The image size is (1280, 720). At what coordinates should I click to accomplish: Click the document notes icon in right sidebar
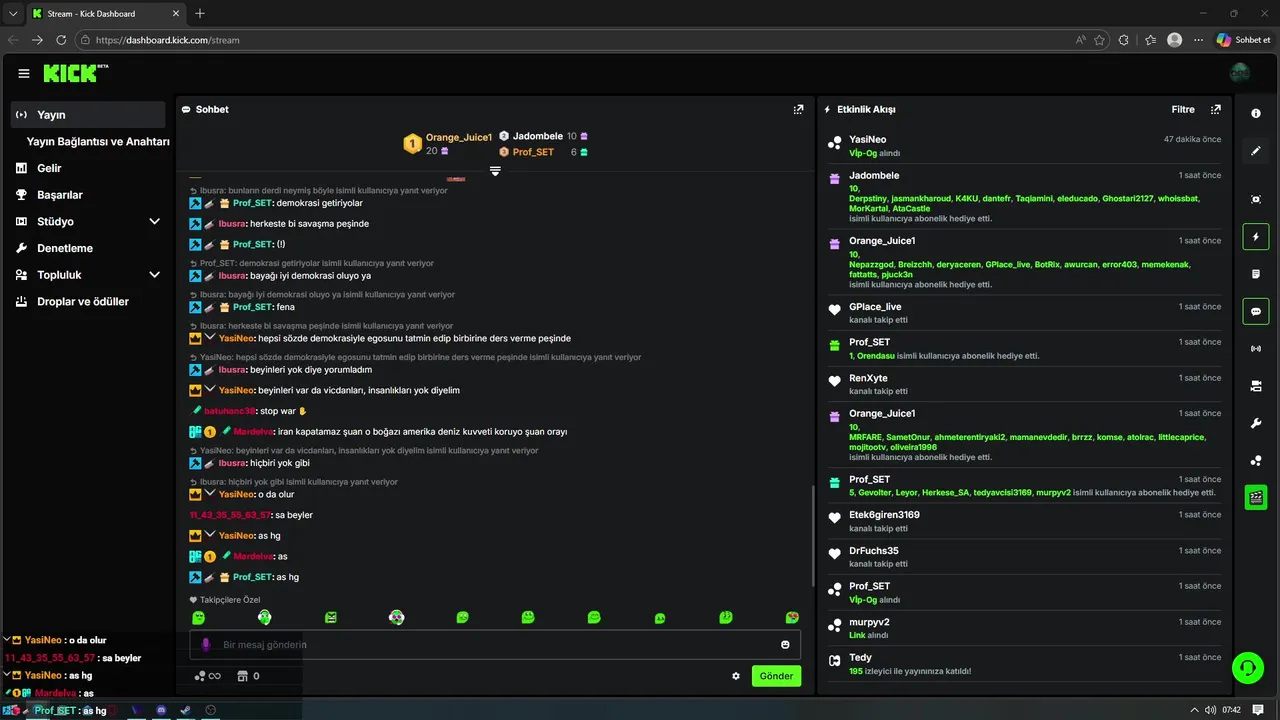click(x=1256, y=274)
